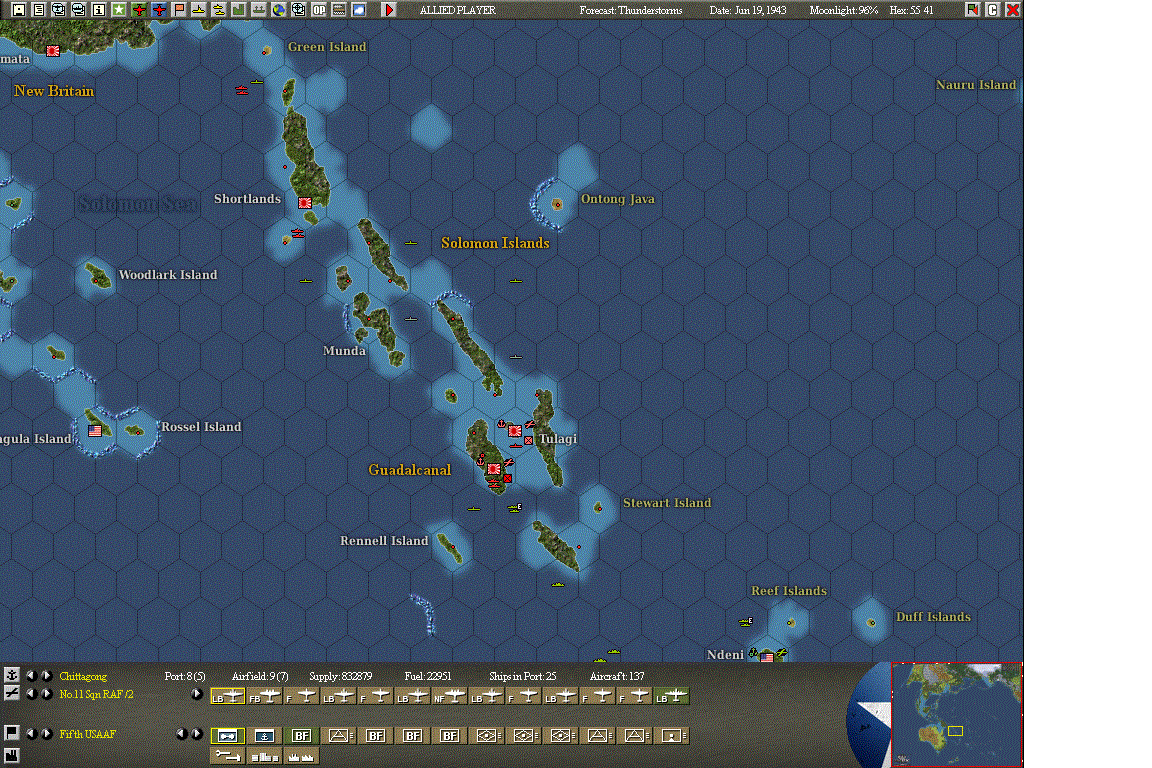Click the globe strategic map icon
The width and height of the screenshot is (1152, 768).
278,10
